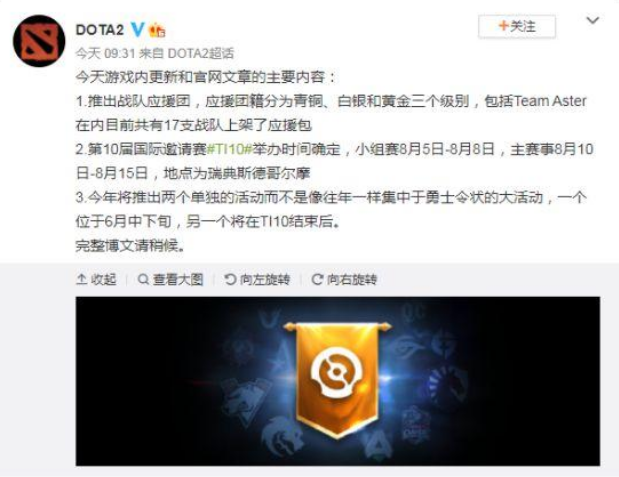Collapse the image with 收起
The image size is (619, 477).
96,280
